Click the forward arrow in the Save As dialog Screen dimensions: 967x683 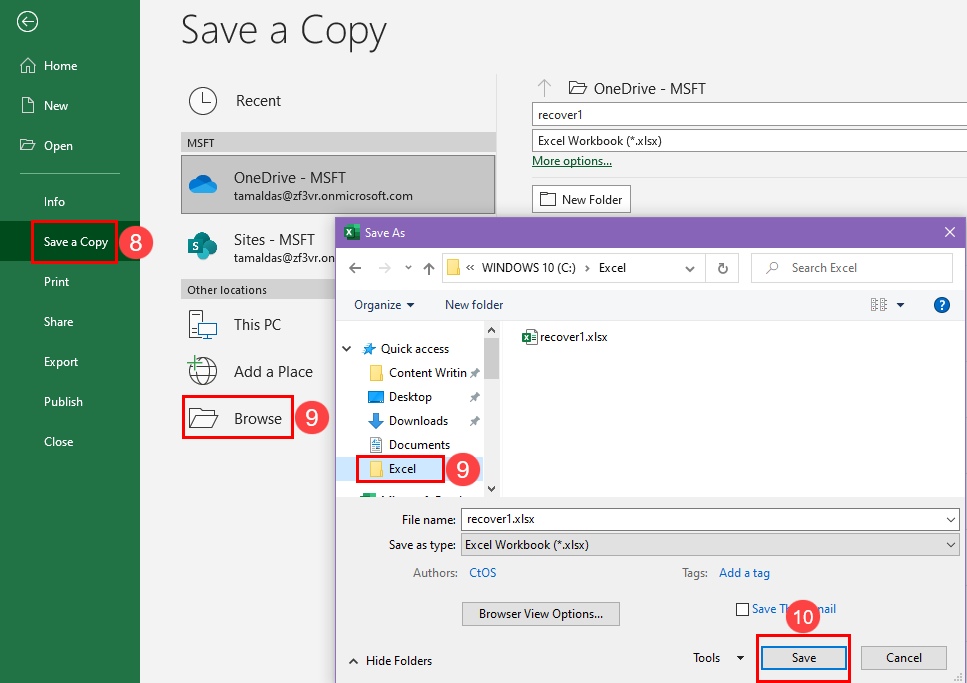coord(385,268)
